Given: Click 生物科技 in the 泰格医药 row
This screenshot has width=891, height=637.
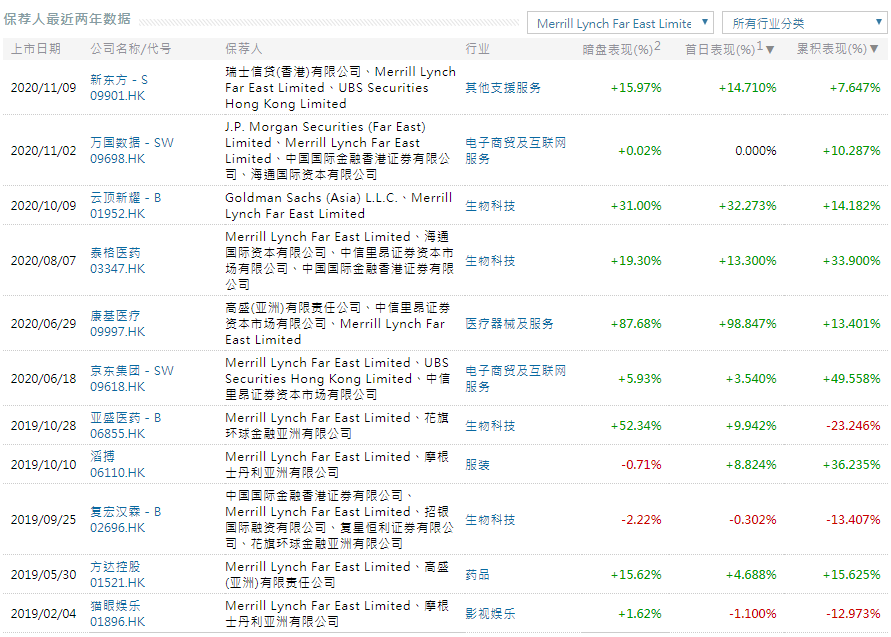Looking at the screenshot, I should pos(490,261).
